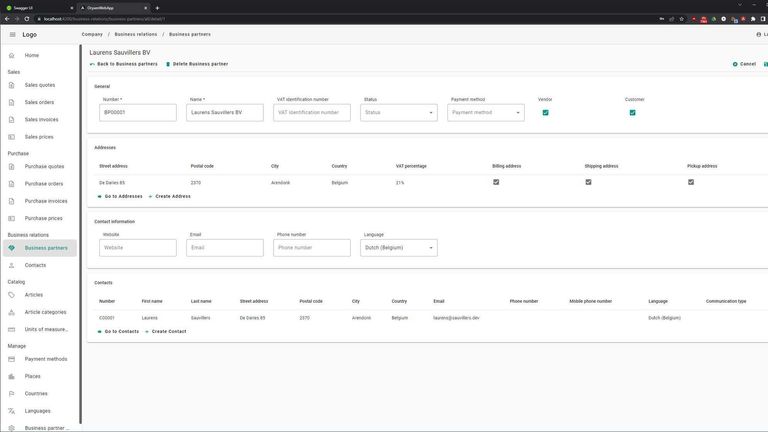Click the Languages translate icon
The width and height of the screenshot is (768, 432).
[x=12, y=411]
